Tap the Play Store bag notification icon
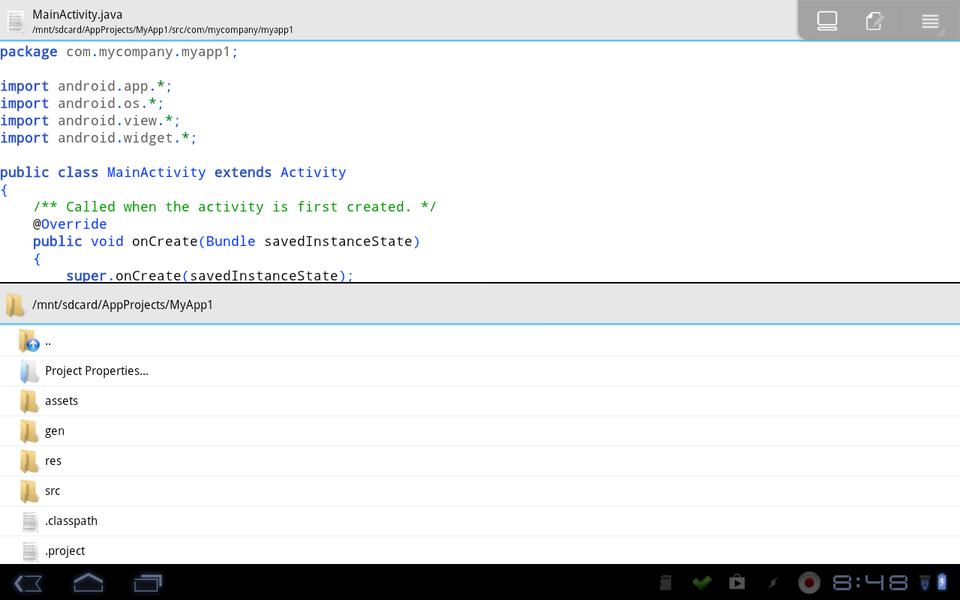The image size is (960, 600). click(x=737, y=582)
